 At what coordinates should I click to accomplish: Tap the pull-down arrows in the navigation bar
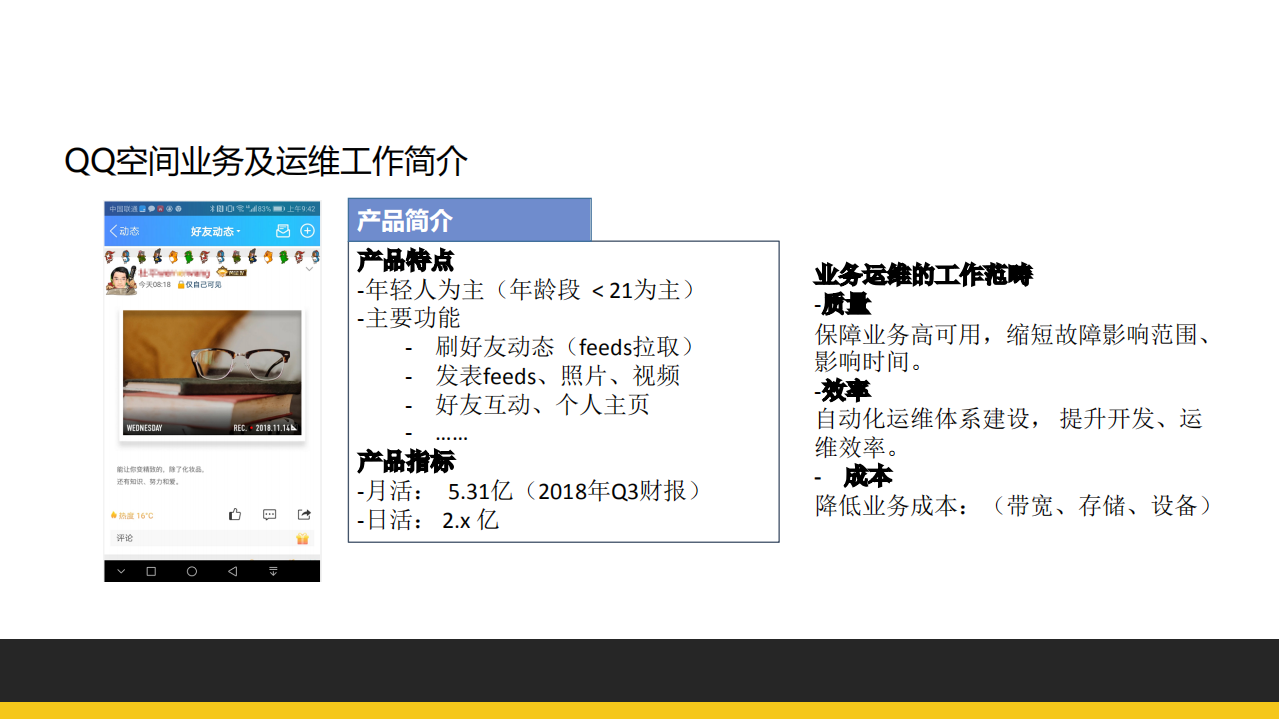tap(273, 571)
